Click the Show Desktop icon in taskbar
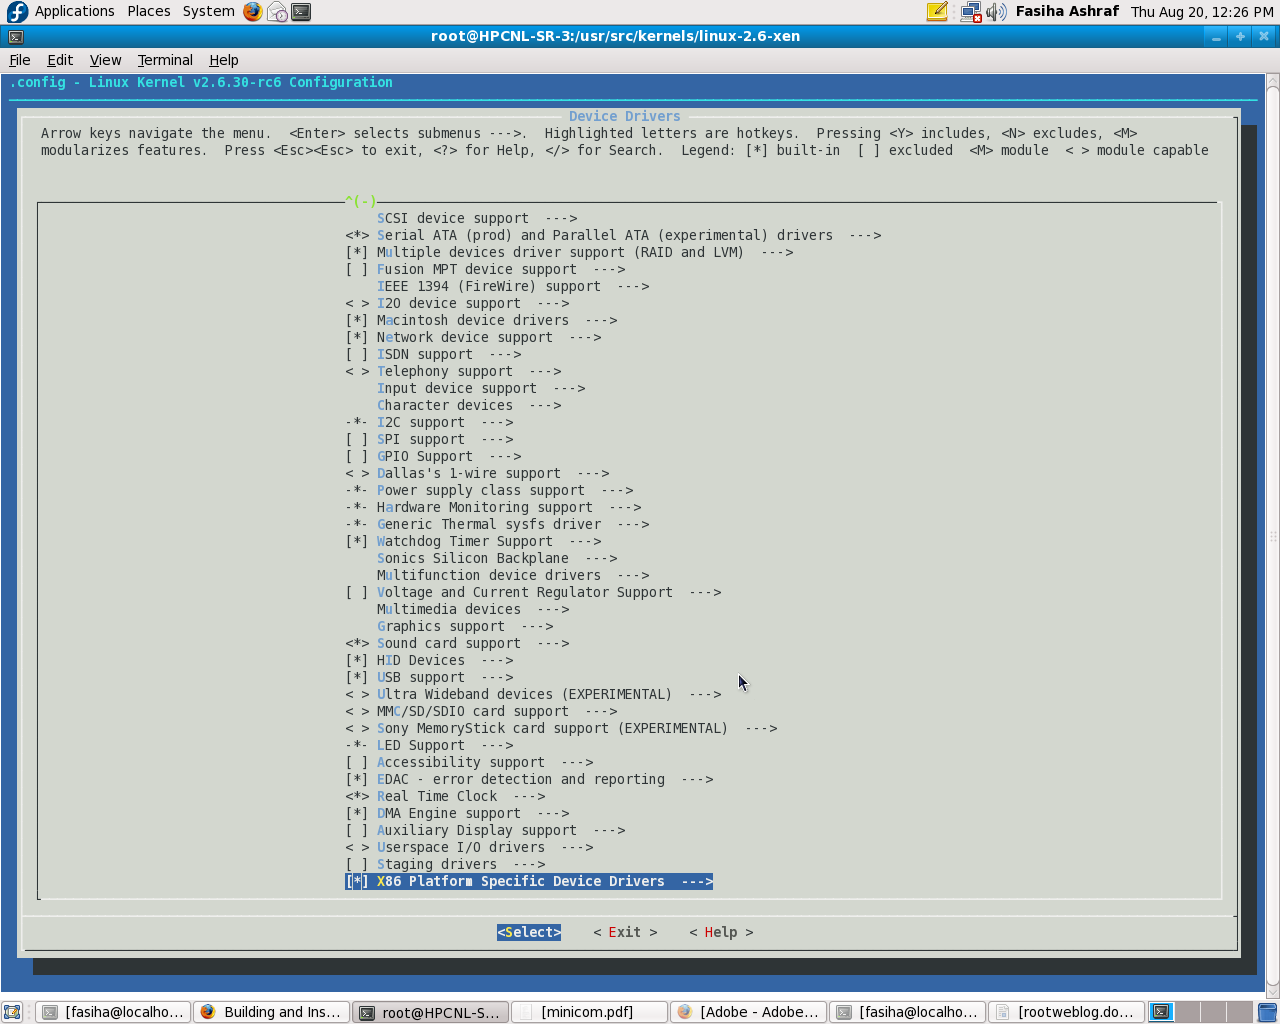The width and height of the screenshot is (1280, 1024). 12,1012
